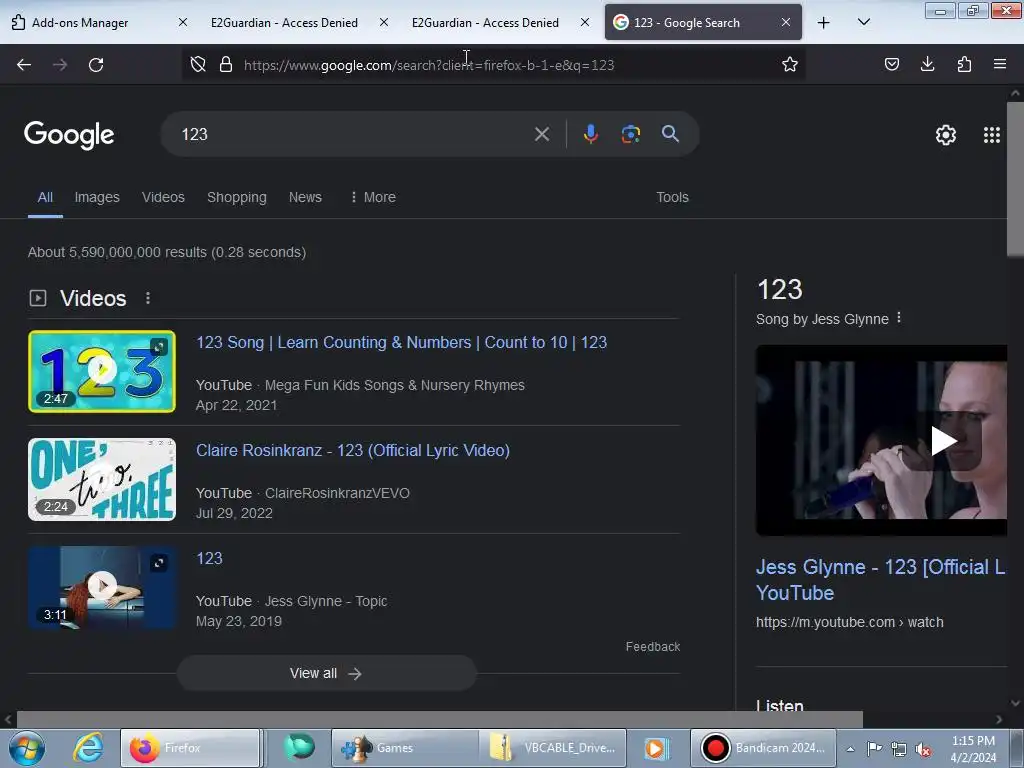Click the View all videos button
The image size is (1024, 768).
coord(327,673)
